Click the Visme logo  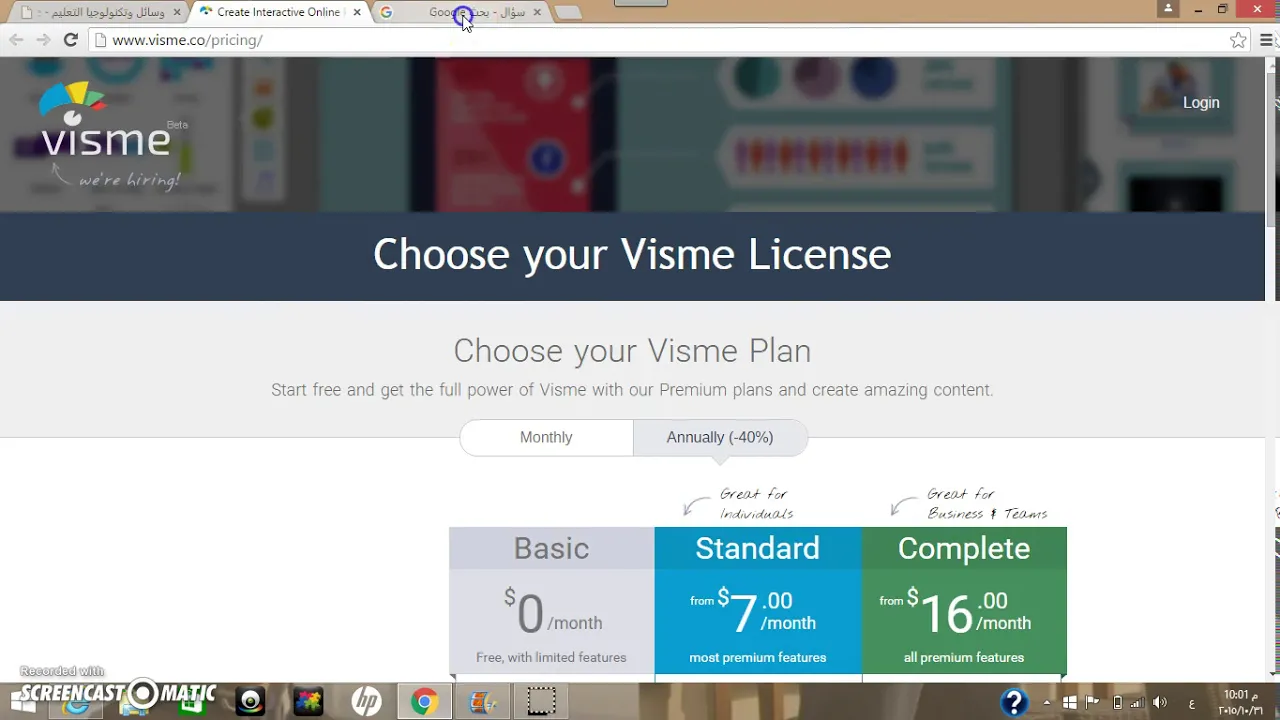[x=105, y=120]
